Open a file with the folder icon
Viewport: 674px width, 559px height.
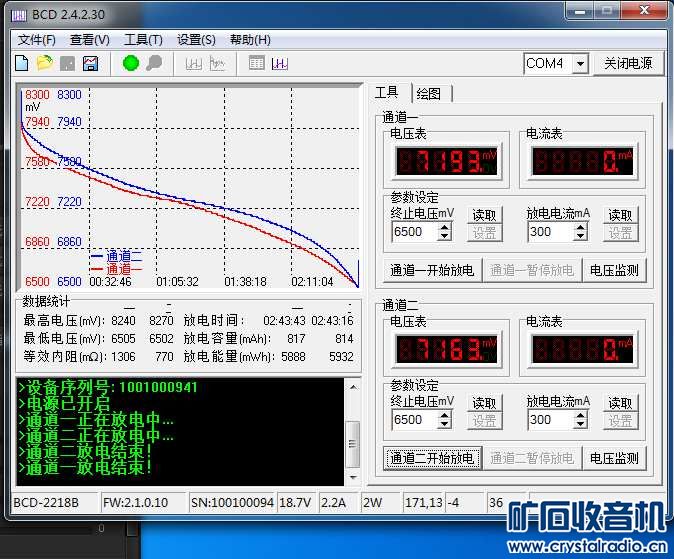tap(44, 63)
